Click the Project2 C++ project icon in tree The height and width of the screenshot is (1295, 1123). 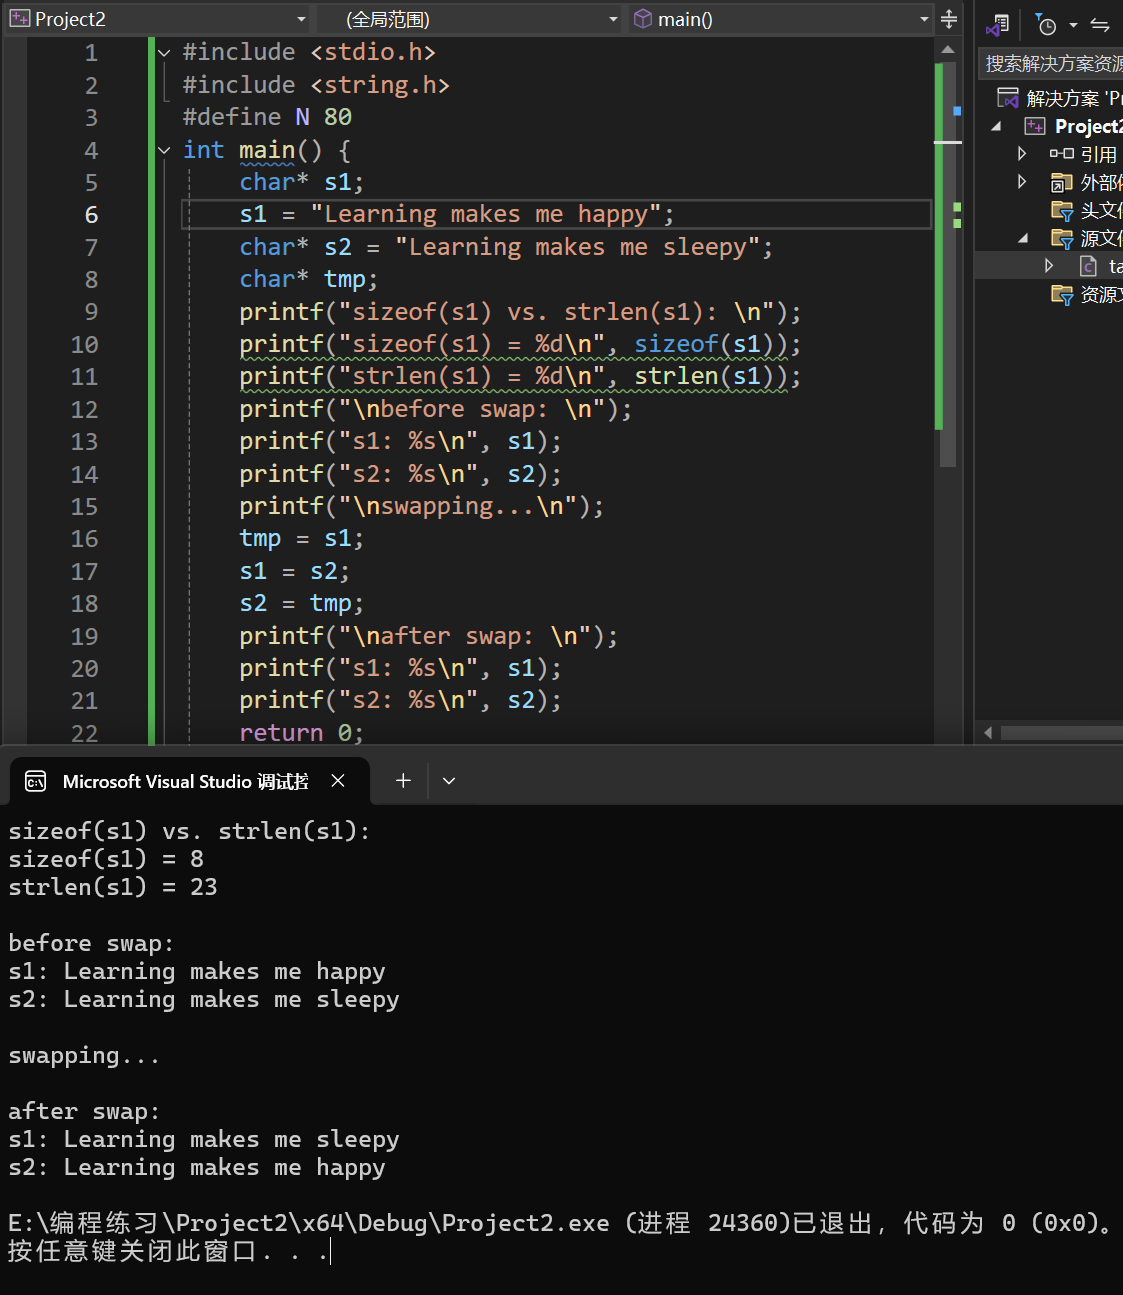pyautogui.click(x=1035, y=126)
